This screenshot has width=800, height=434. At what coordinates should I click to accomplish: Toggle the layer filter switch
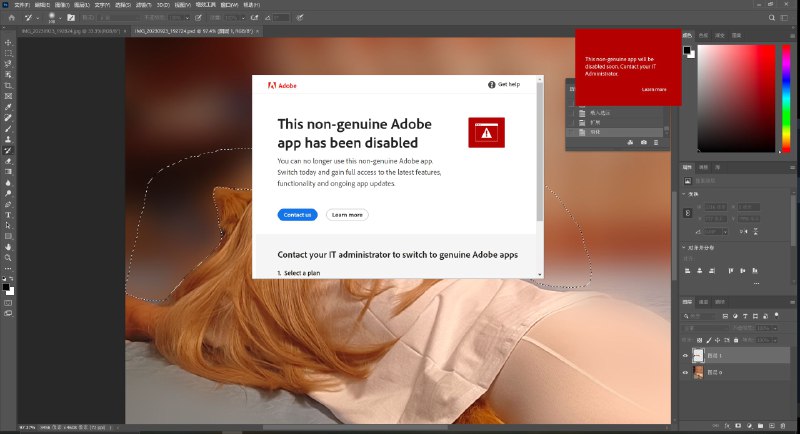777,316
